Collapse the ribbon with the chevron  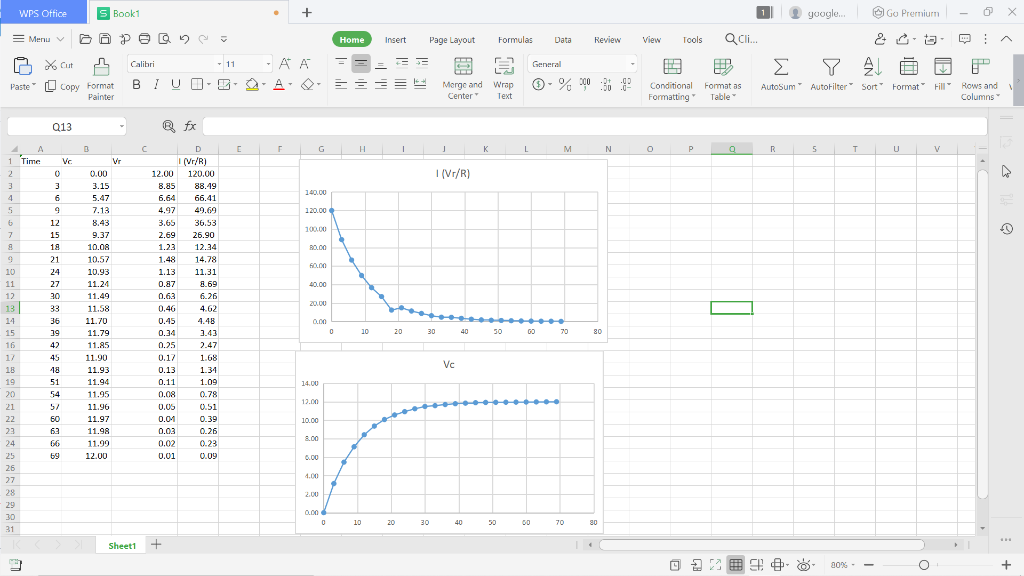pyautogui.click(x=1006, y=39)
